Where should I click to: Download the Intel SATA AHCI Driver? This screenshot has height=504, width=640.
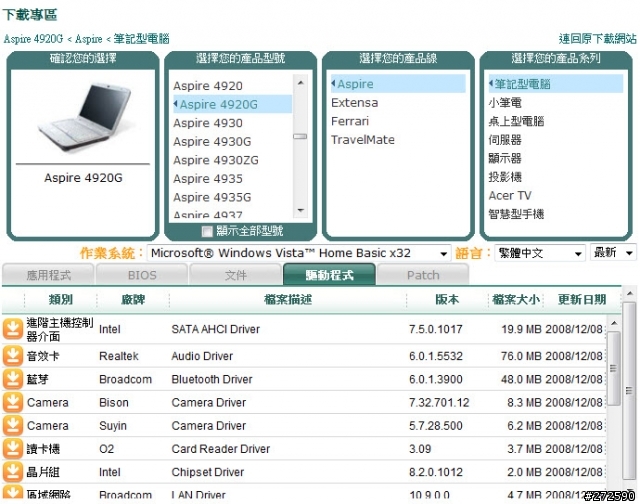(x=13, y=329)
